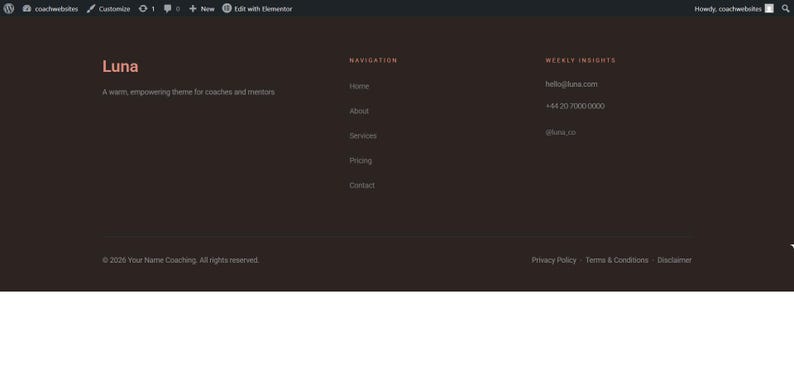Click the WEEKLY INSIGHTS heading text
Image resolution: width=794 pixels, height=375 pixels.
click(x=580, y=60)
